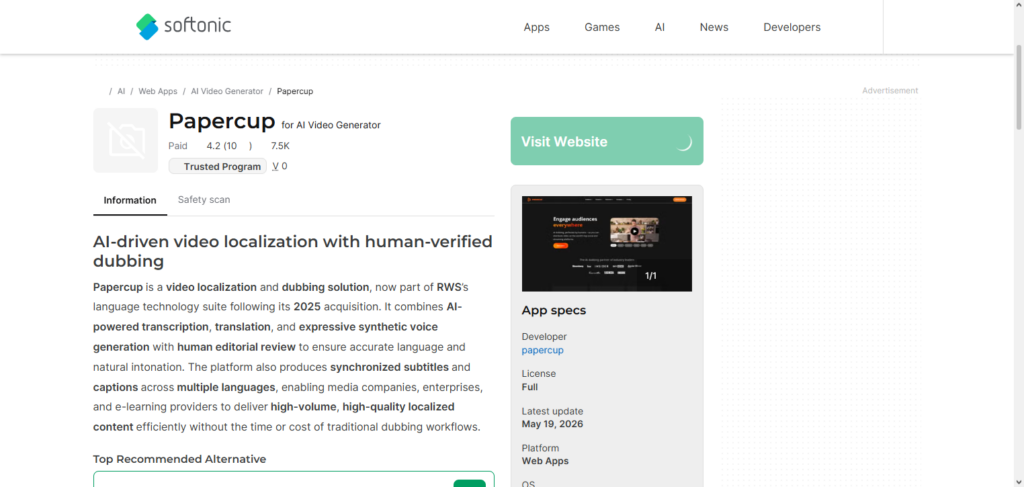Click the 'Paid' price label
The width and height of the screenshot is (1024, 487).
(x=178, y=146)
